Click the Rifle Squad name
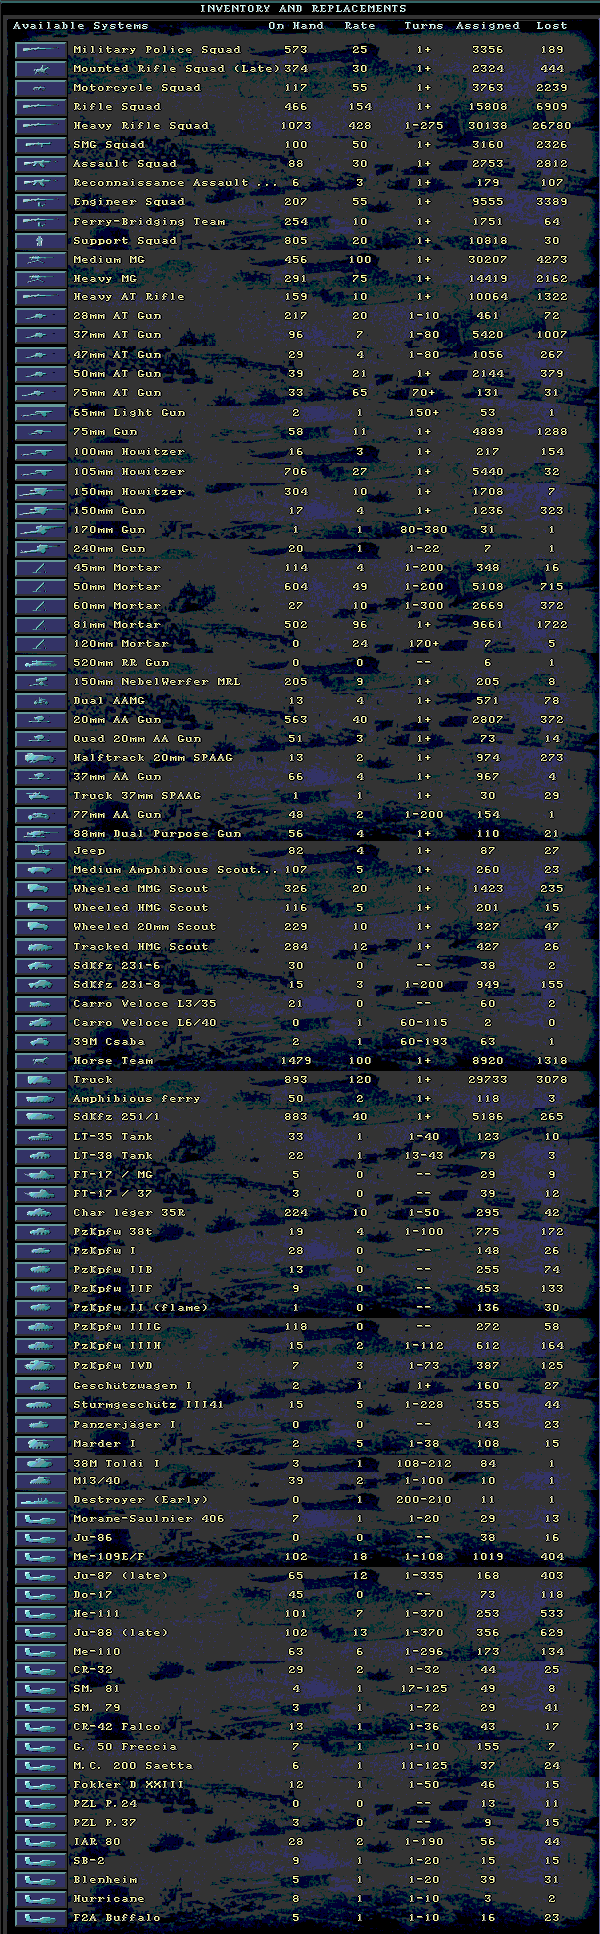600x1934 pixels. 117,106
